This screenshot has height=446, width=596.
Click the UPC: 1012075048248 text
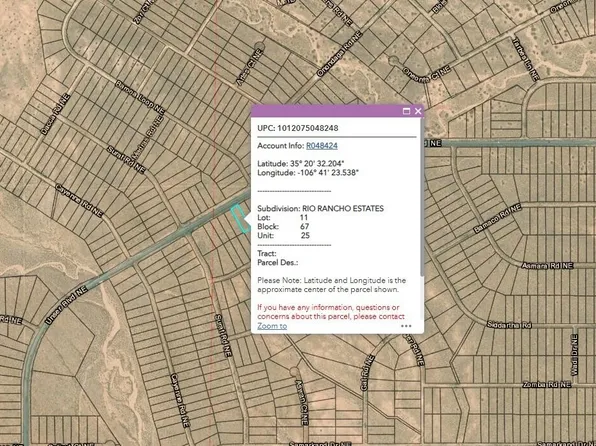pos(298,128)
